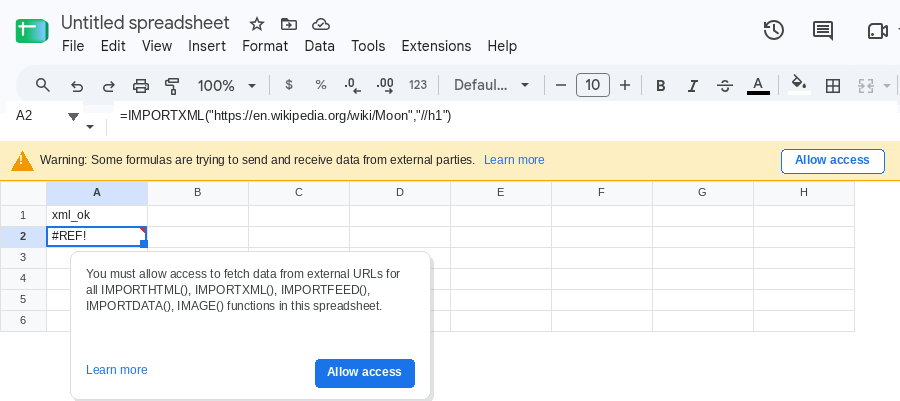Image resolution: width=900 pixels, height=401 pixels.
Task: Click the merge cells icon
Action: tap(865, 86)
